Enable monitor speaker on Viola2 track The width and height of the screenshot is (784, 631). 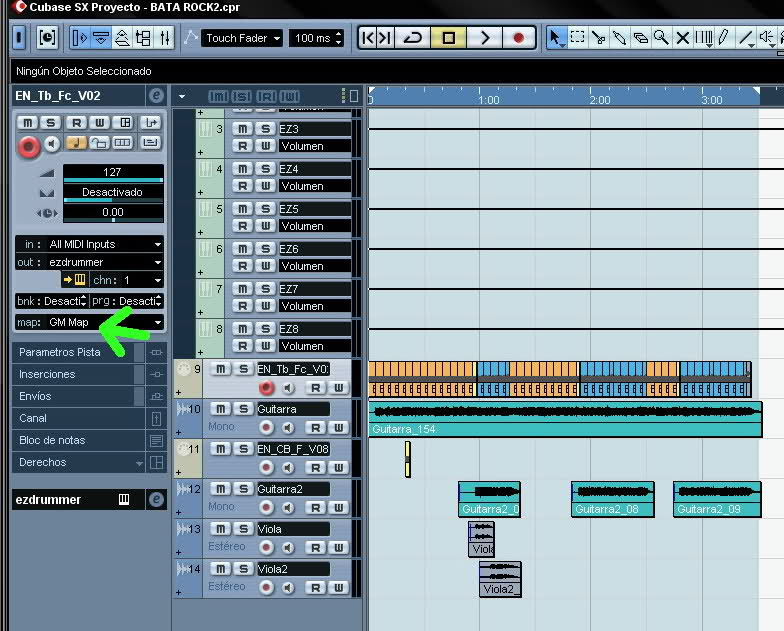tap(288, 588)
